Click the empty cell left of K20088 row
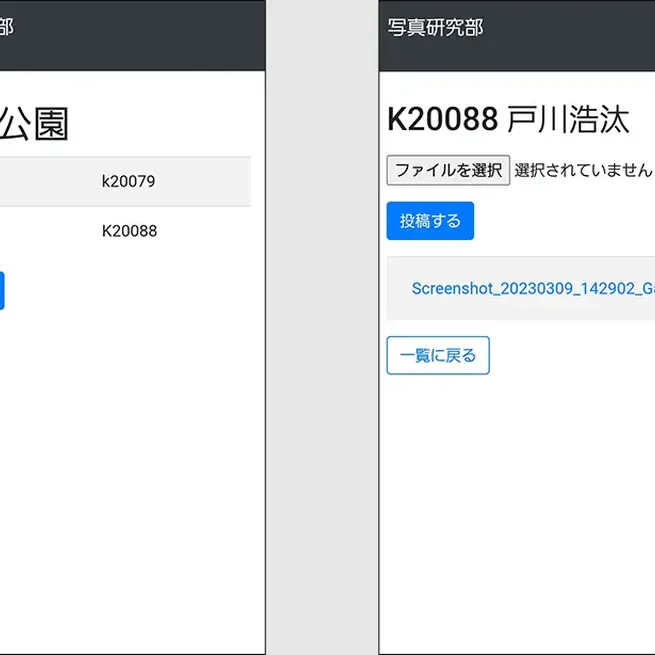Viewport: 655px width, 655px height. pos(40,231)
